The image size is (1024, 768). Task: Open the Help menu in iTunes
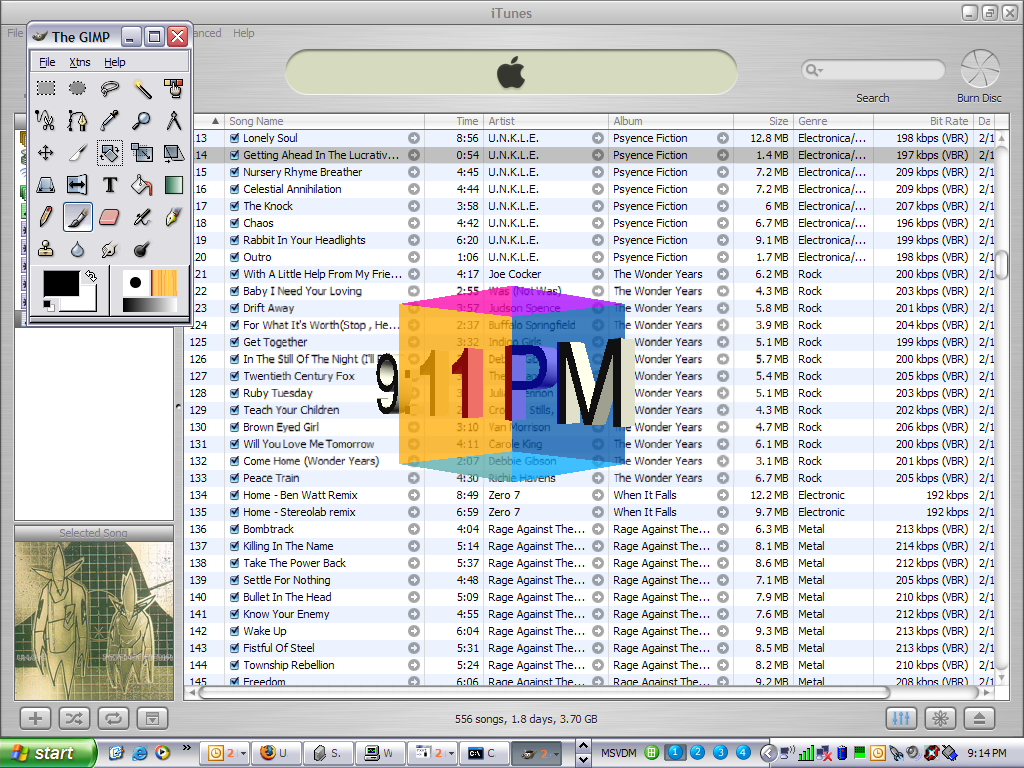[244, 33]
